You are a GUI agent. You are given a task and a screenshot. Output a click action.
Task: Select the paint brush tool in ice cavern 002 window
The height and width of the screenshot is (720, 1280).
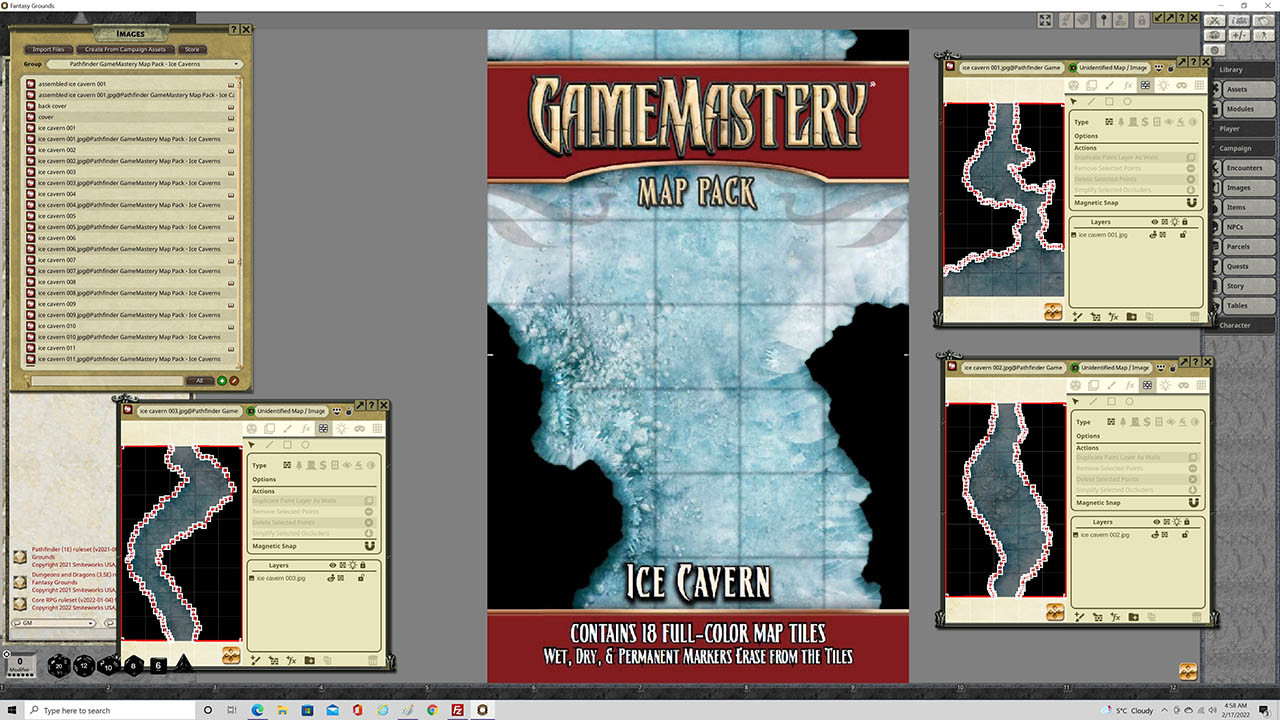point(1109,385)
